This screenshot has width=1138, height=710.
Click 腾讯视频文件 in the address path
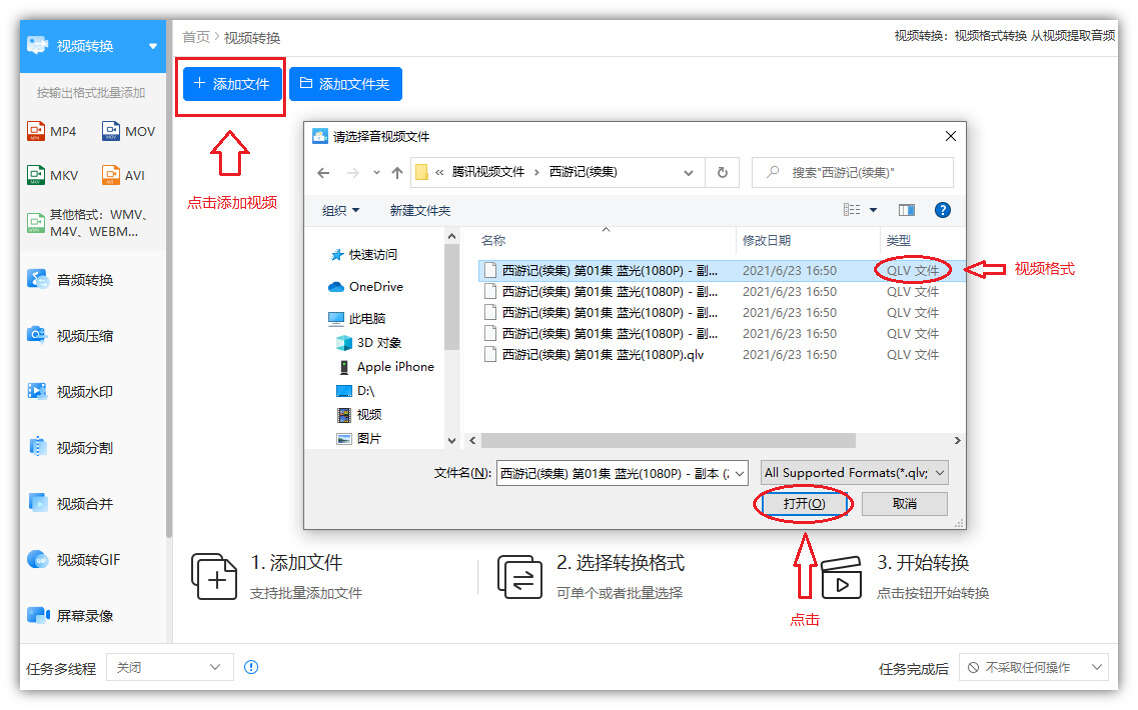(488, 172)
